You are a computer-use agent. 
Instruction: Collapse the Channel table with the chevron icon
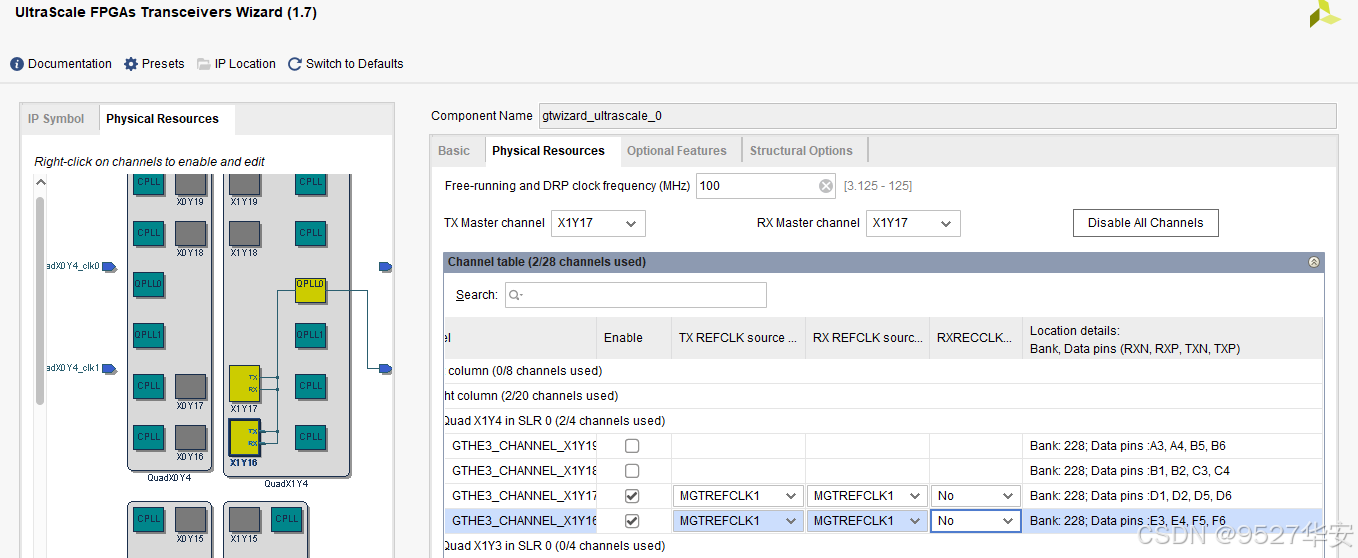click(1314, 262)
